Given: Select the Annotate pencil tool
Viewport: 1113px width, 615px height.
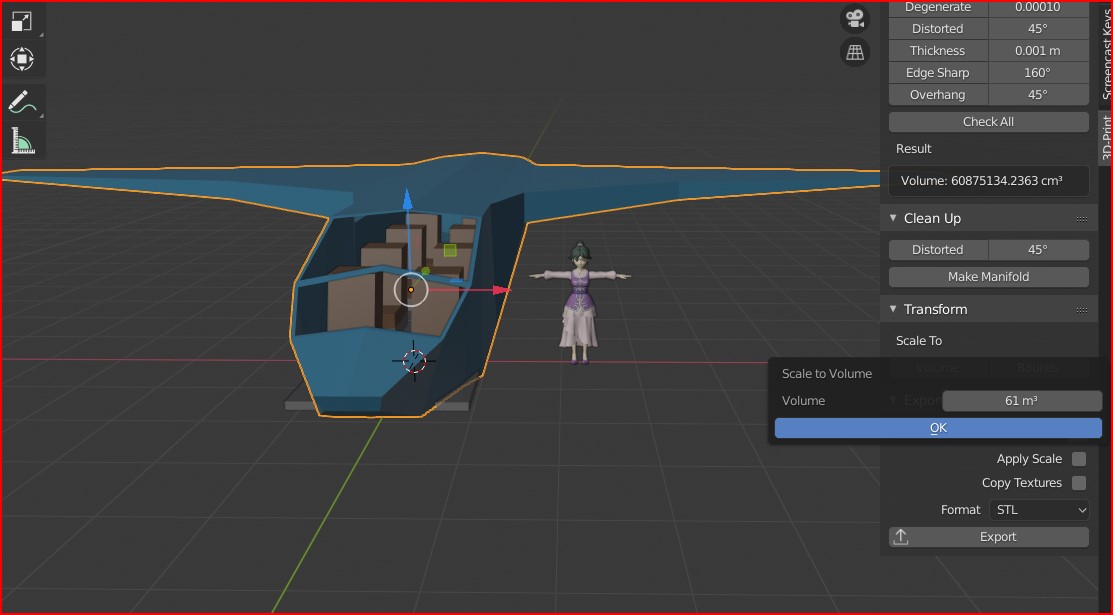Looking at the screenshot, I should point(21,102).
